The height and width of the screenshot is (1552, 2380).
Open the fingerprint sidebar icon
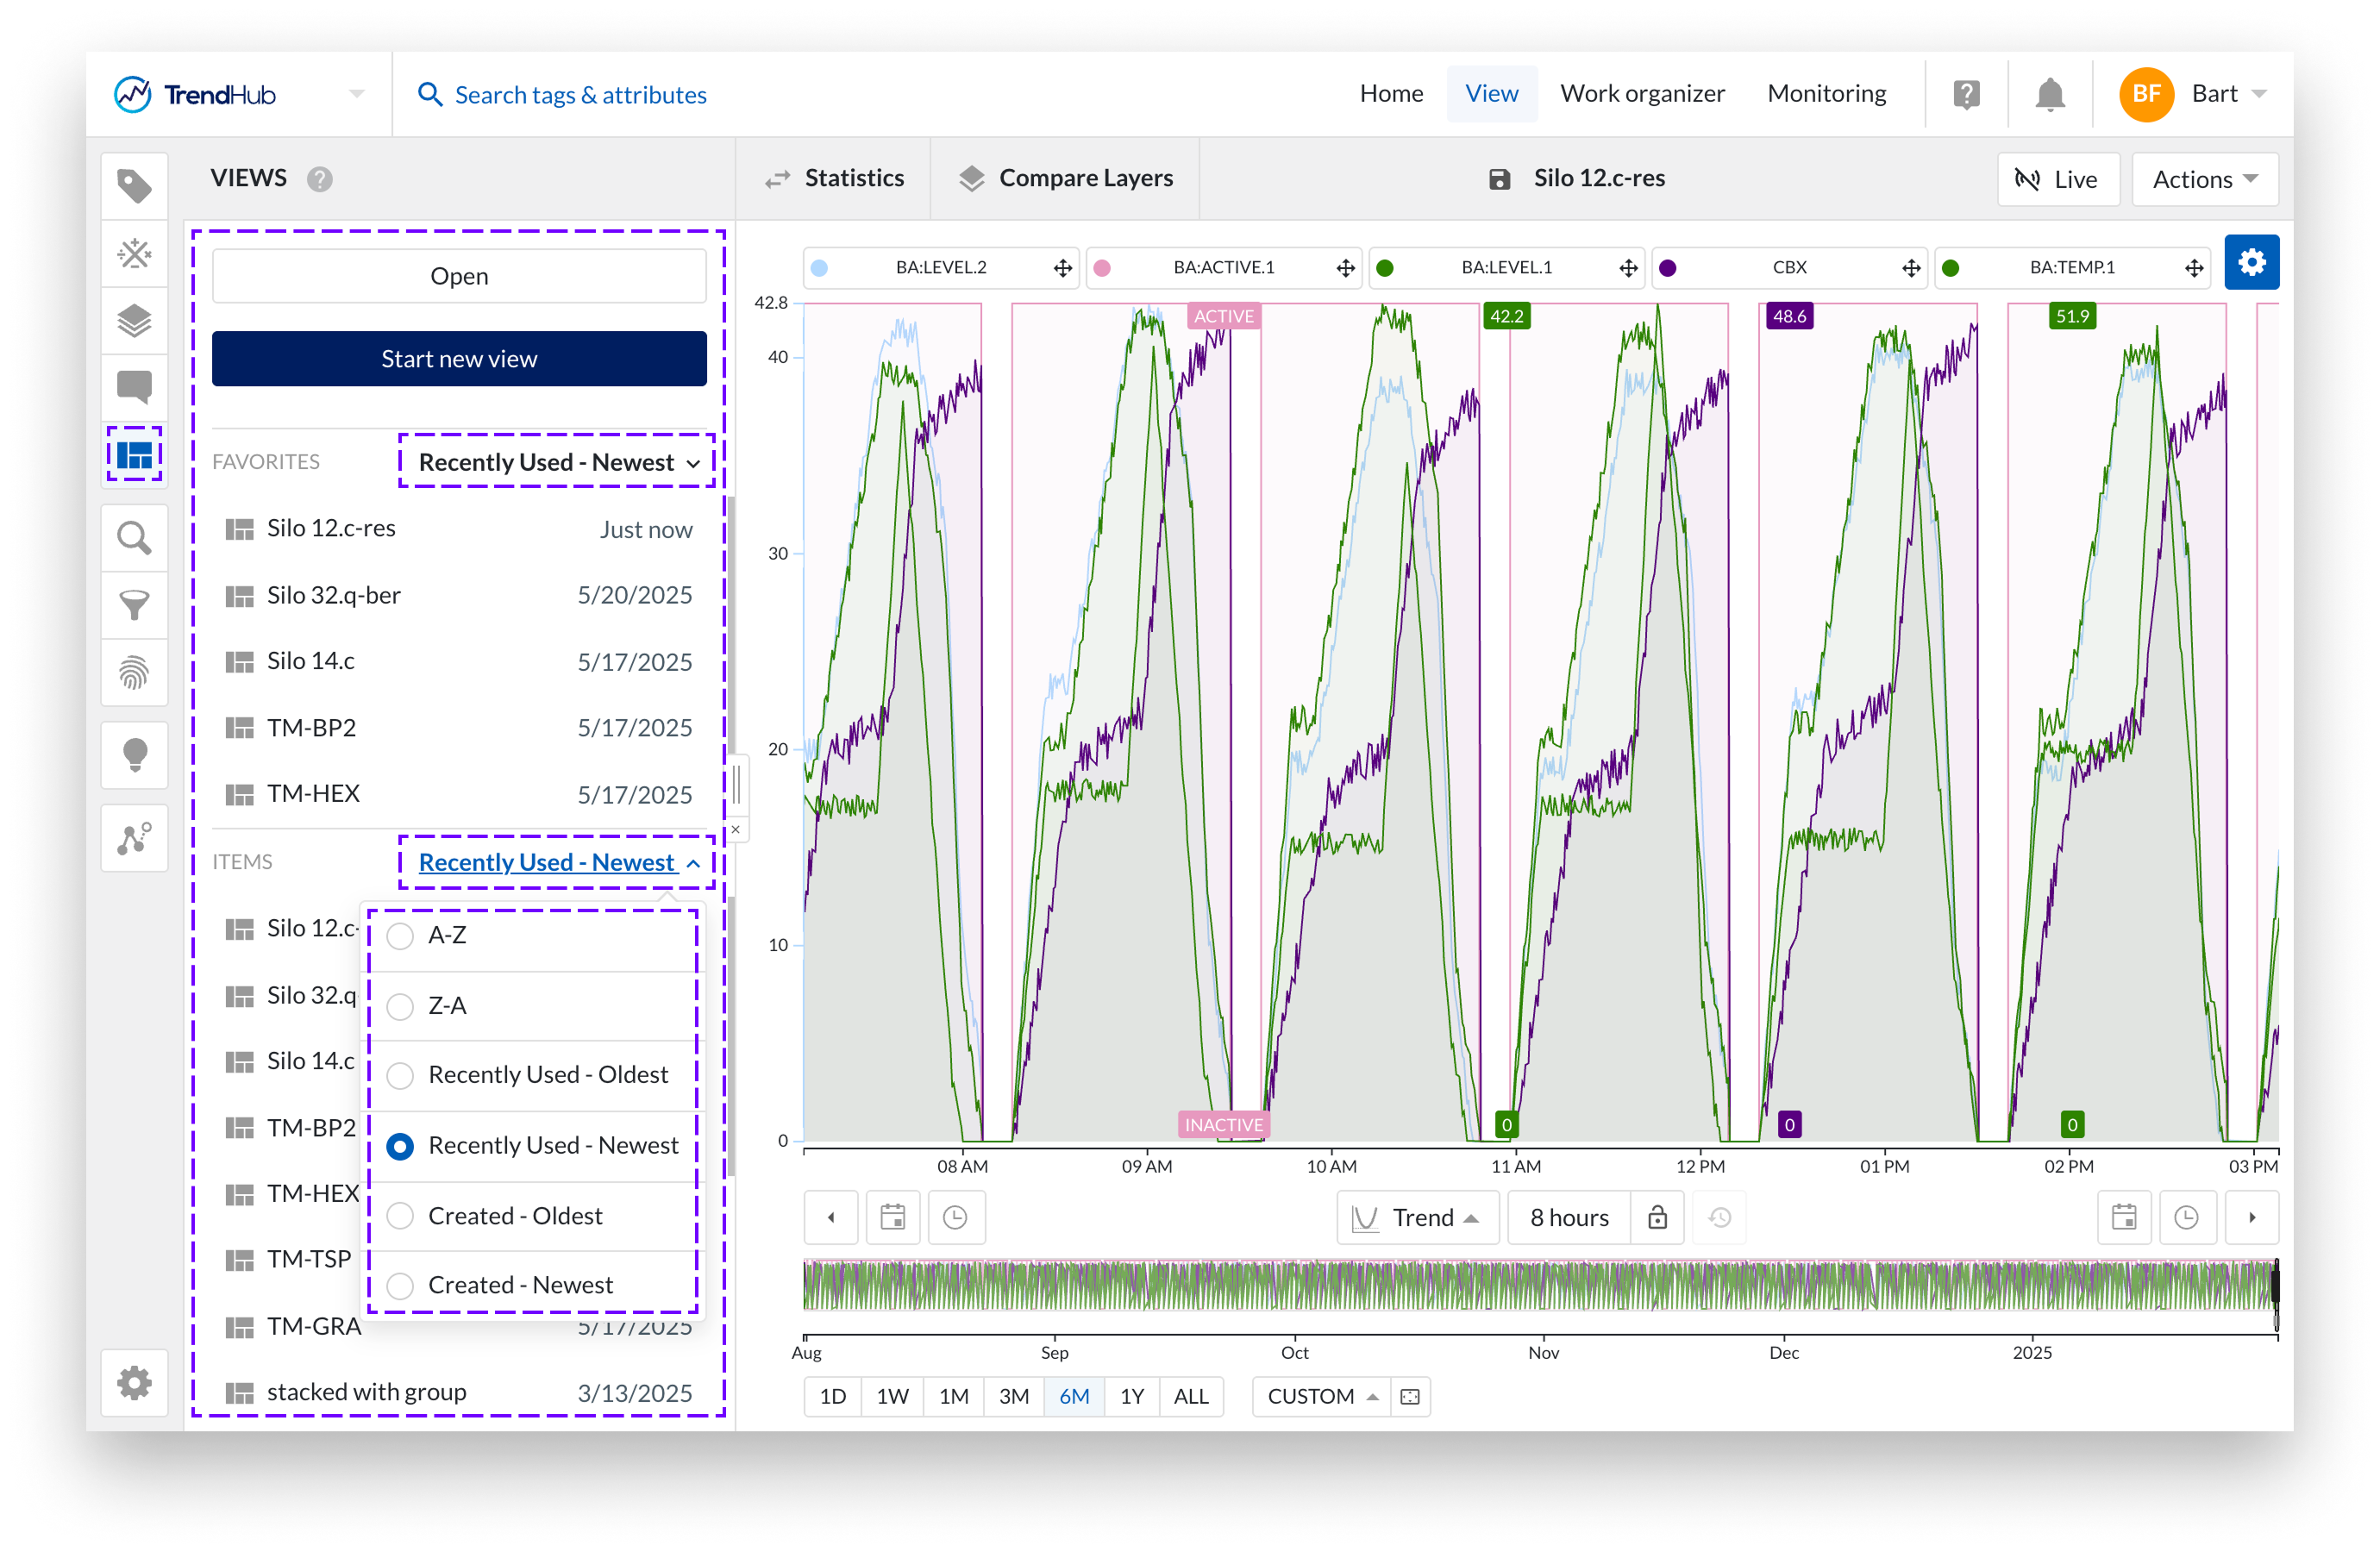coord(134,673)
